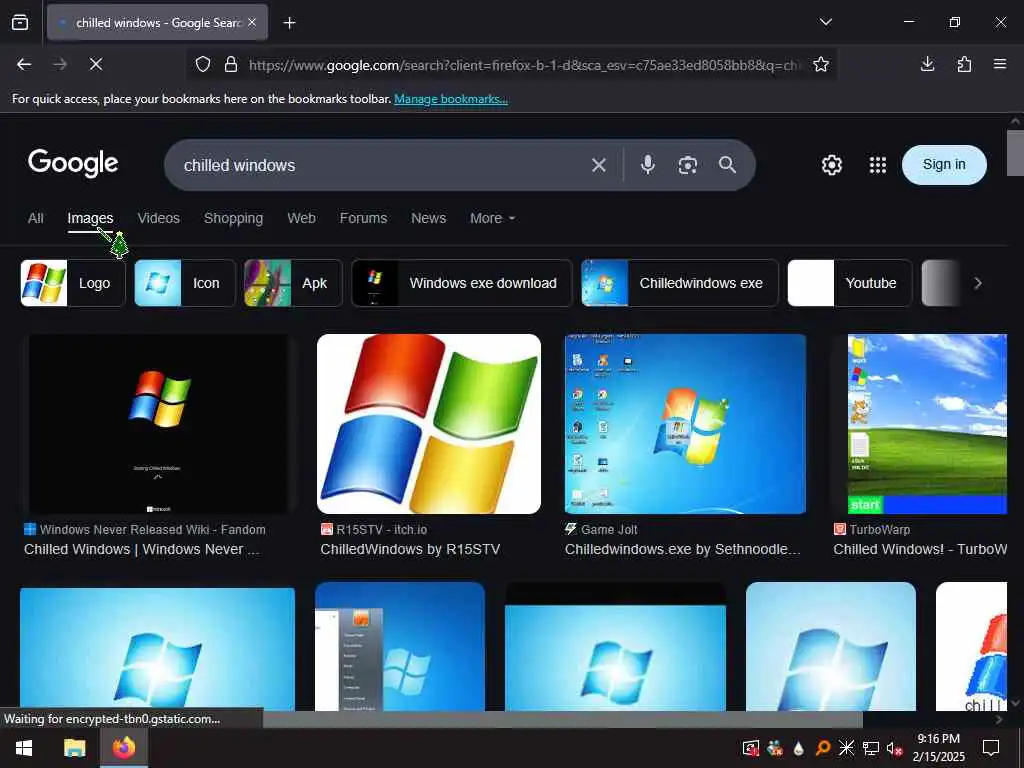Click the network tray icon
Screen dimensions: 1024x768
(x=871, y=748)
